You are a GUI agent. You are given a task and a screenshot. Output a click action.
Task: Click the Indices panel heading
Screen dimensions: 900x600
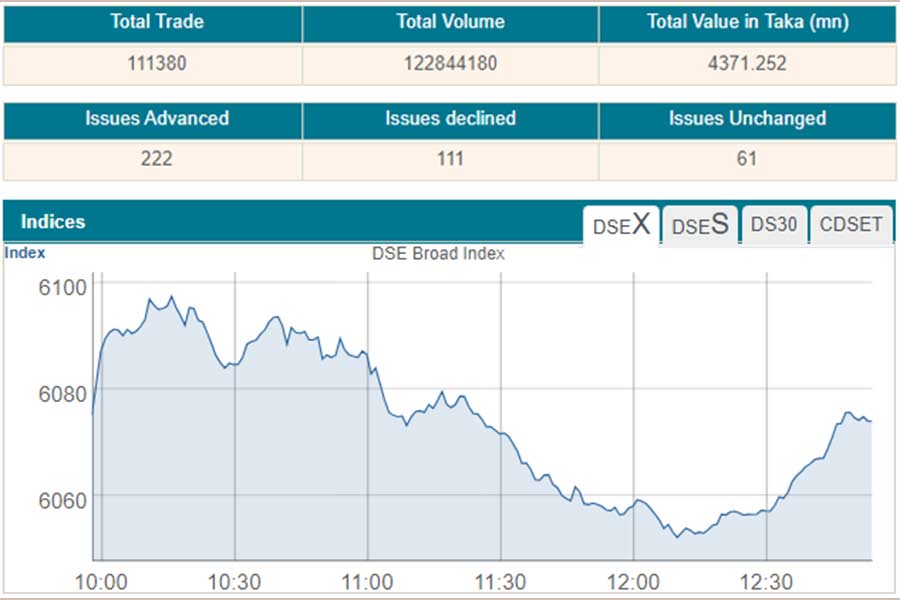click(53, 222)
